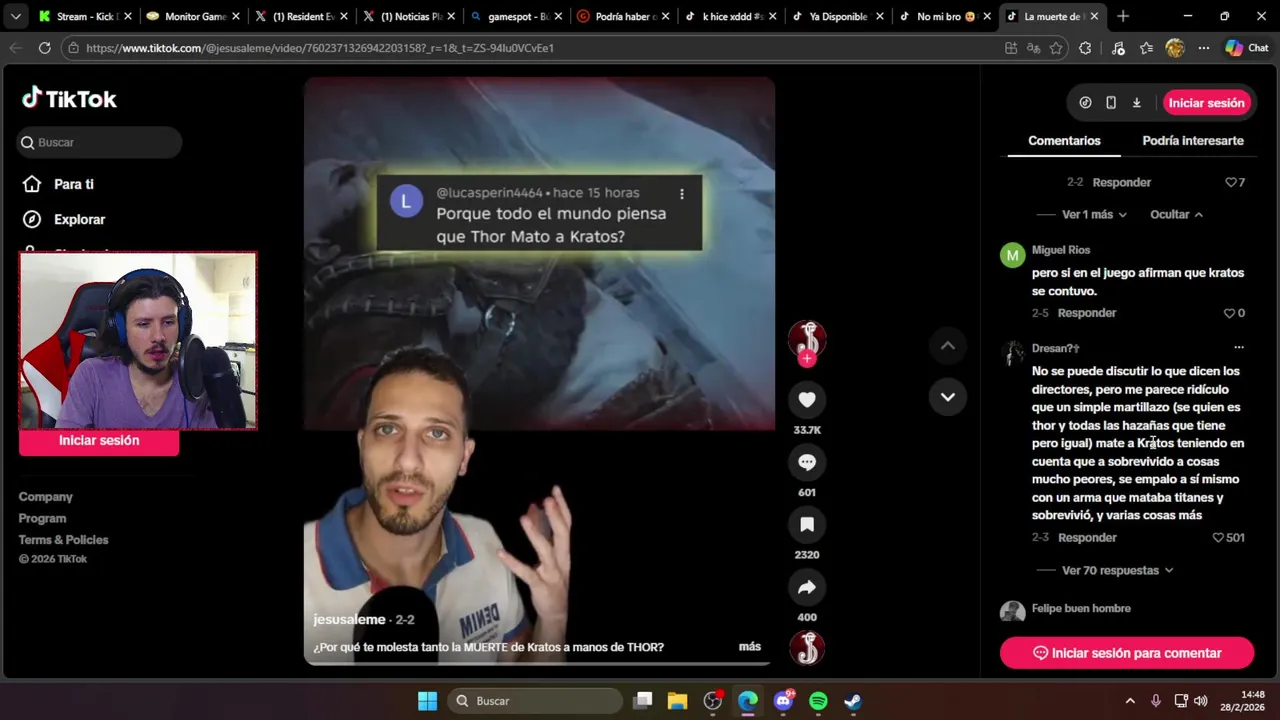Collapse the replies with Ocultar
The image size is (1280, 720).
pos(1176,215)
